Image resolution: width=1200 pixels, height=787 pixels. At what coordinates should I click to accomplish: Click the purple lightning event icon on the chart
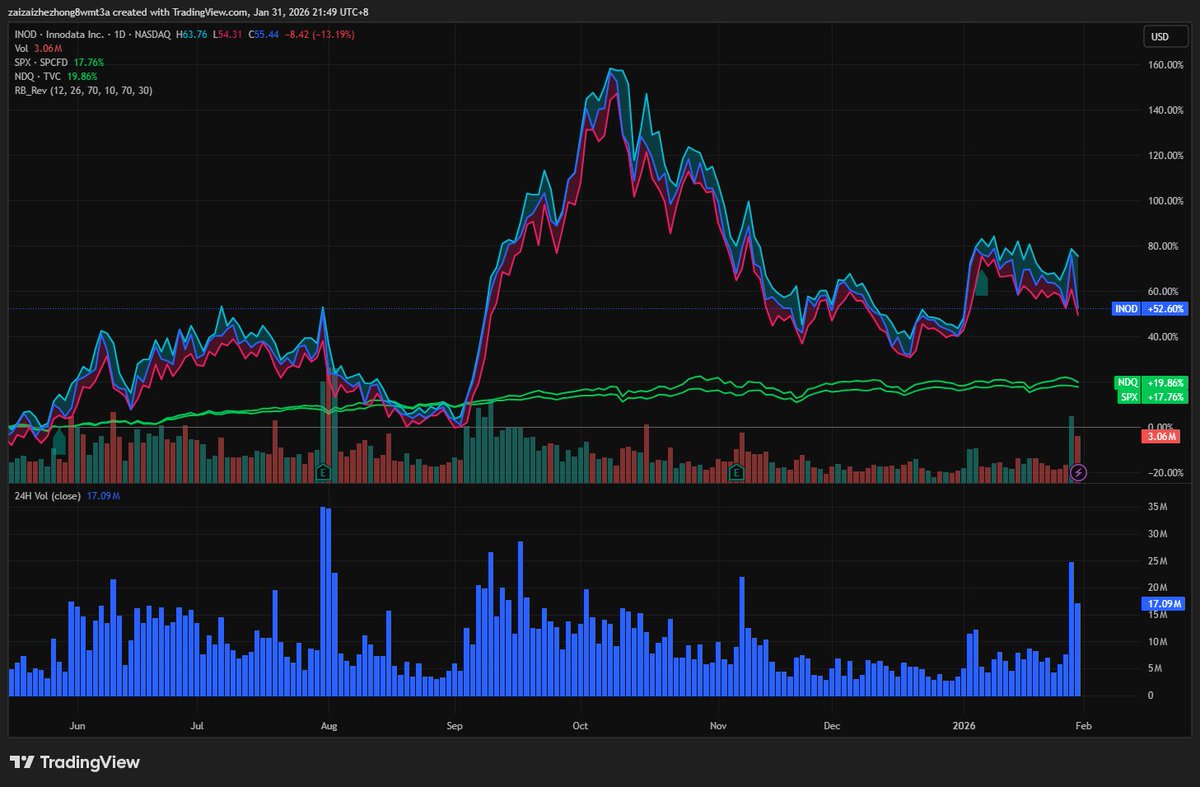[x=1077, y=472]
